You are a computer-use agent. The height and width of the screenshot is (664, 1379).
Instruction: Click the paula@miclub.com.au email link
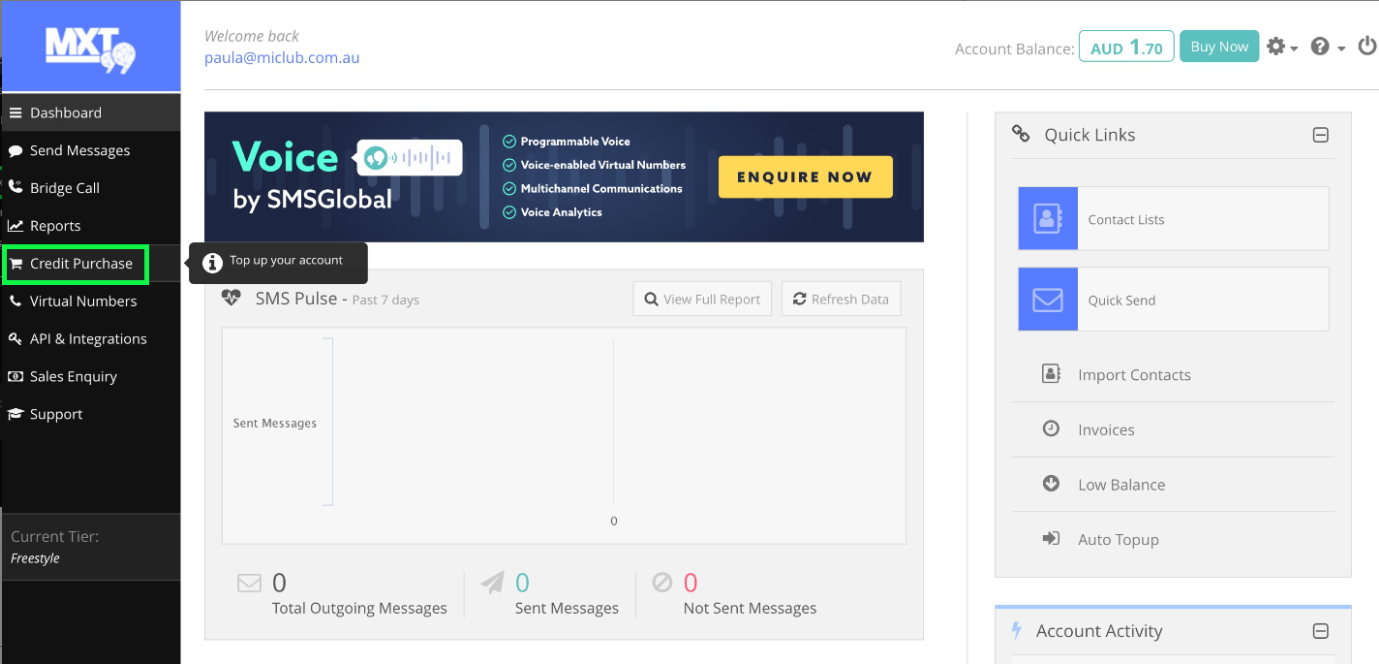[282, 58]
